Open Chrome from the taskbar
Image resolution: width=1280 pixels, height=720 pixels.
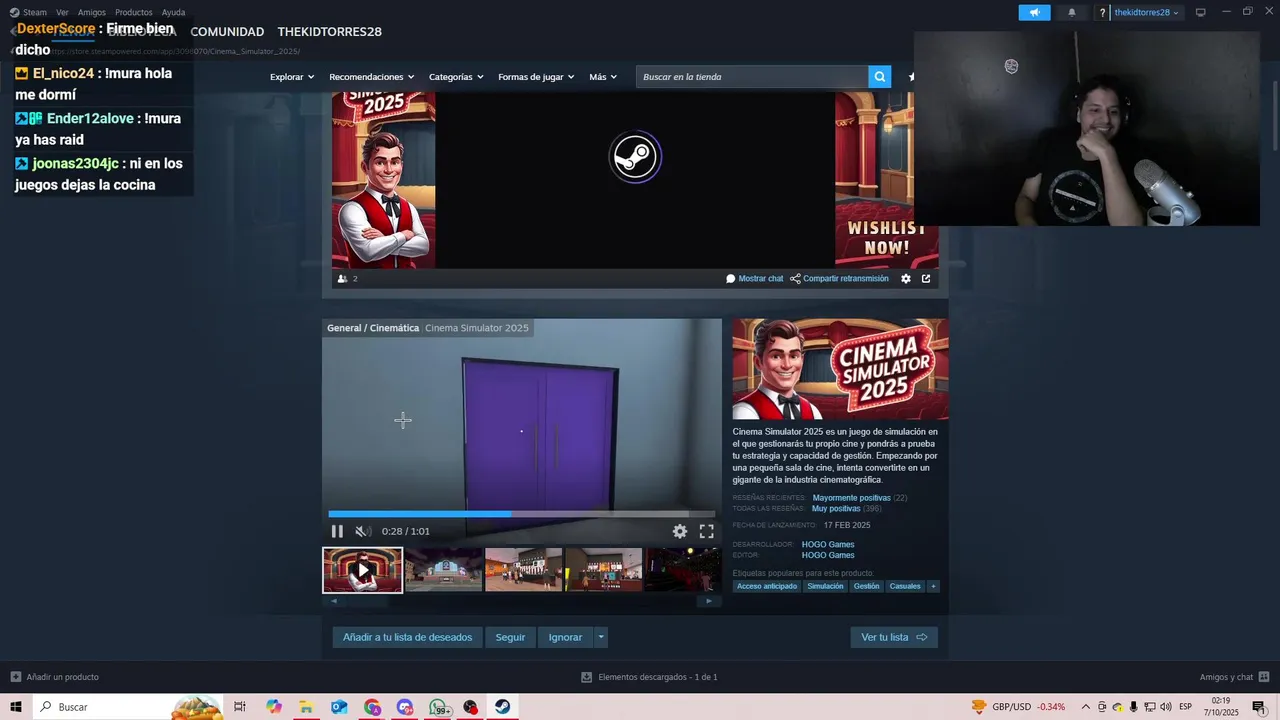[x=372, y=707]
